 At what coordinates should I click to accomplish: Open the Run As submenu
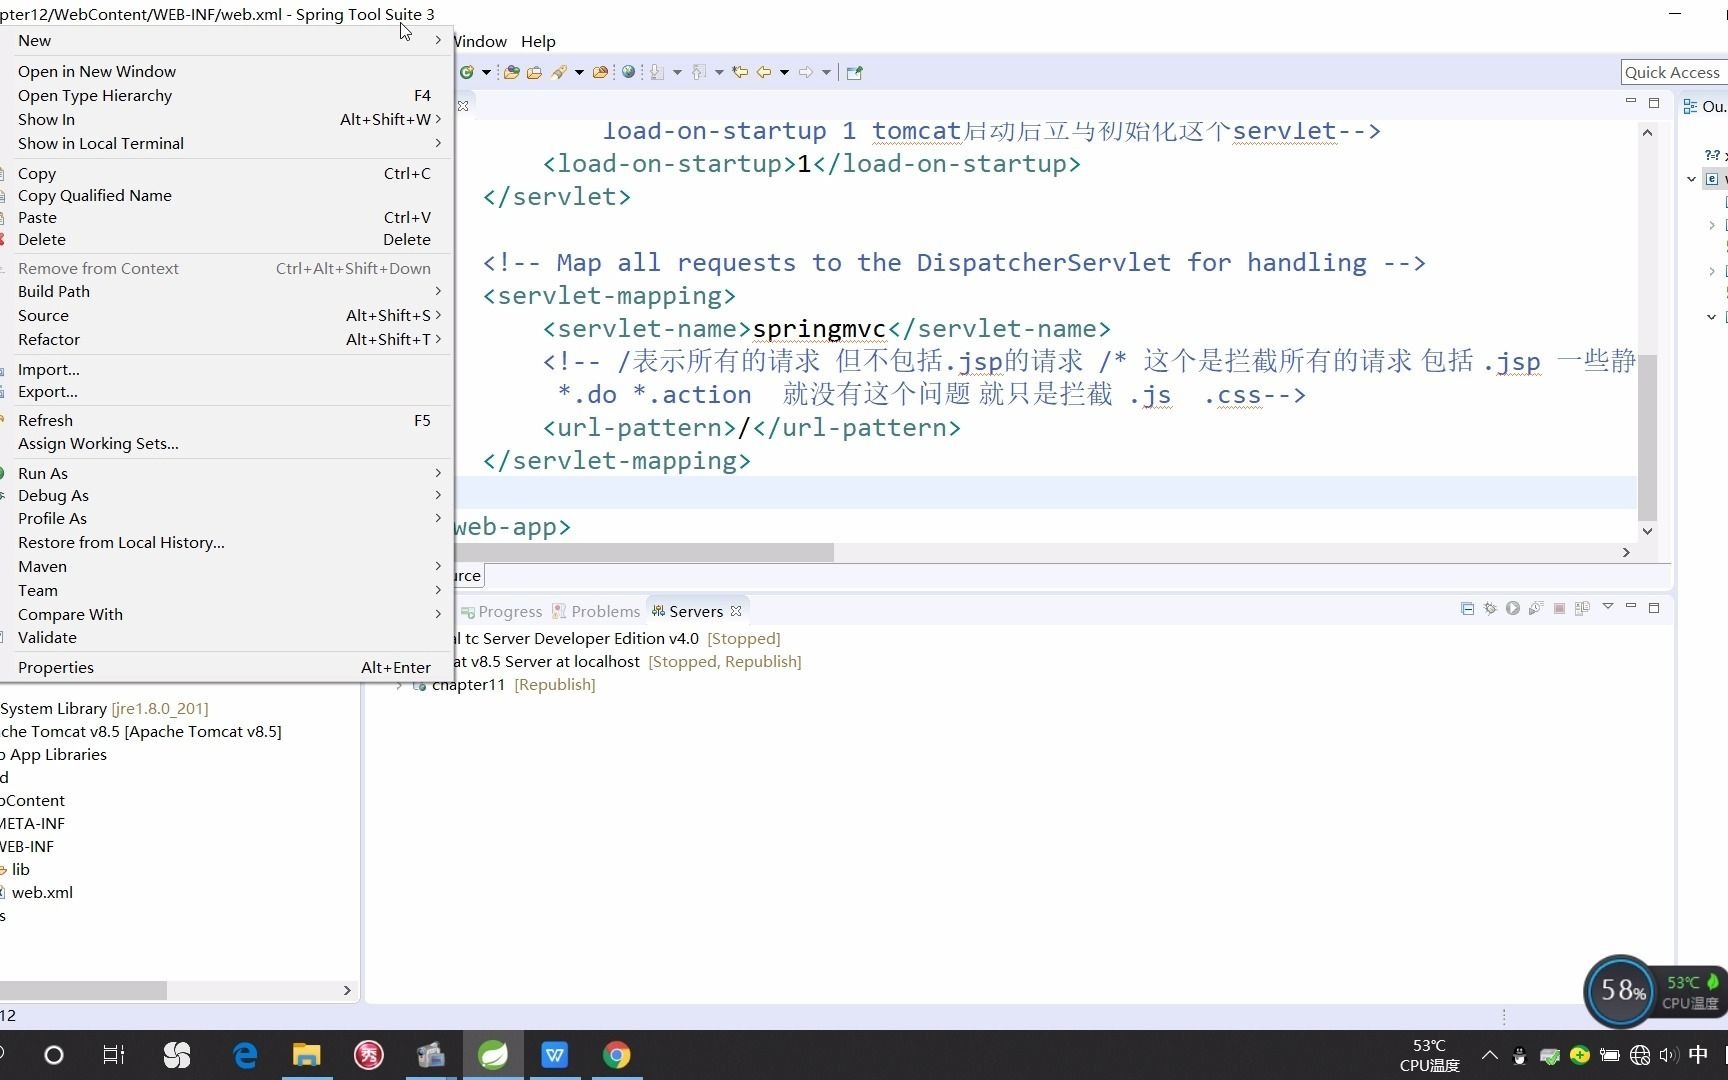click(x=227, y=473)
